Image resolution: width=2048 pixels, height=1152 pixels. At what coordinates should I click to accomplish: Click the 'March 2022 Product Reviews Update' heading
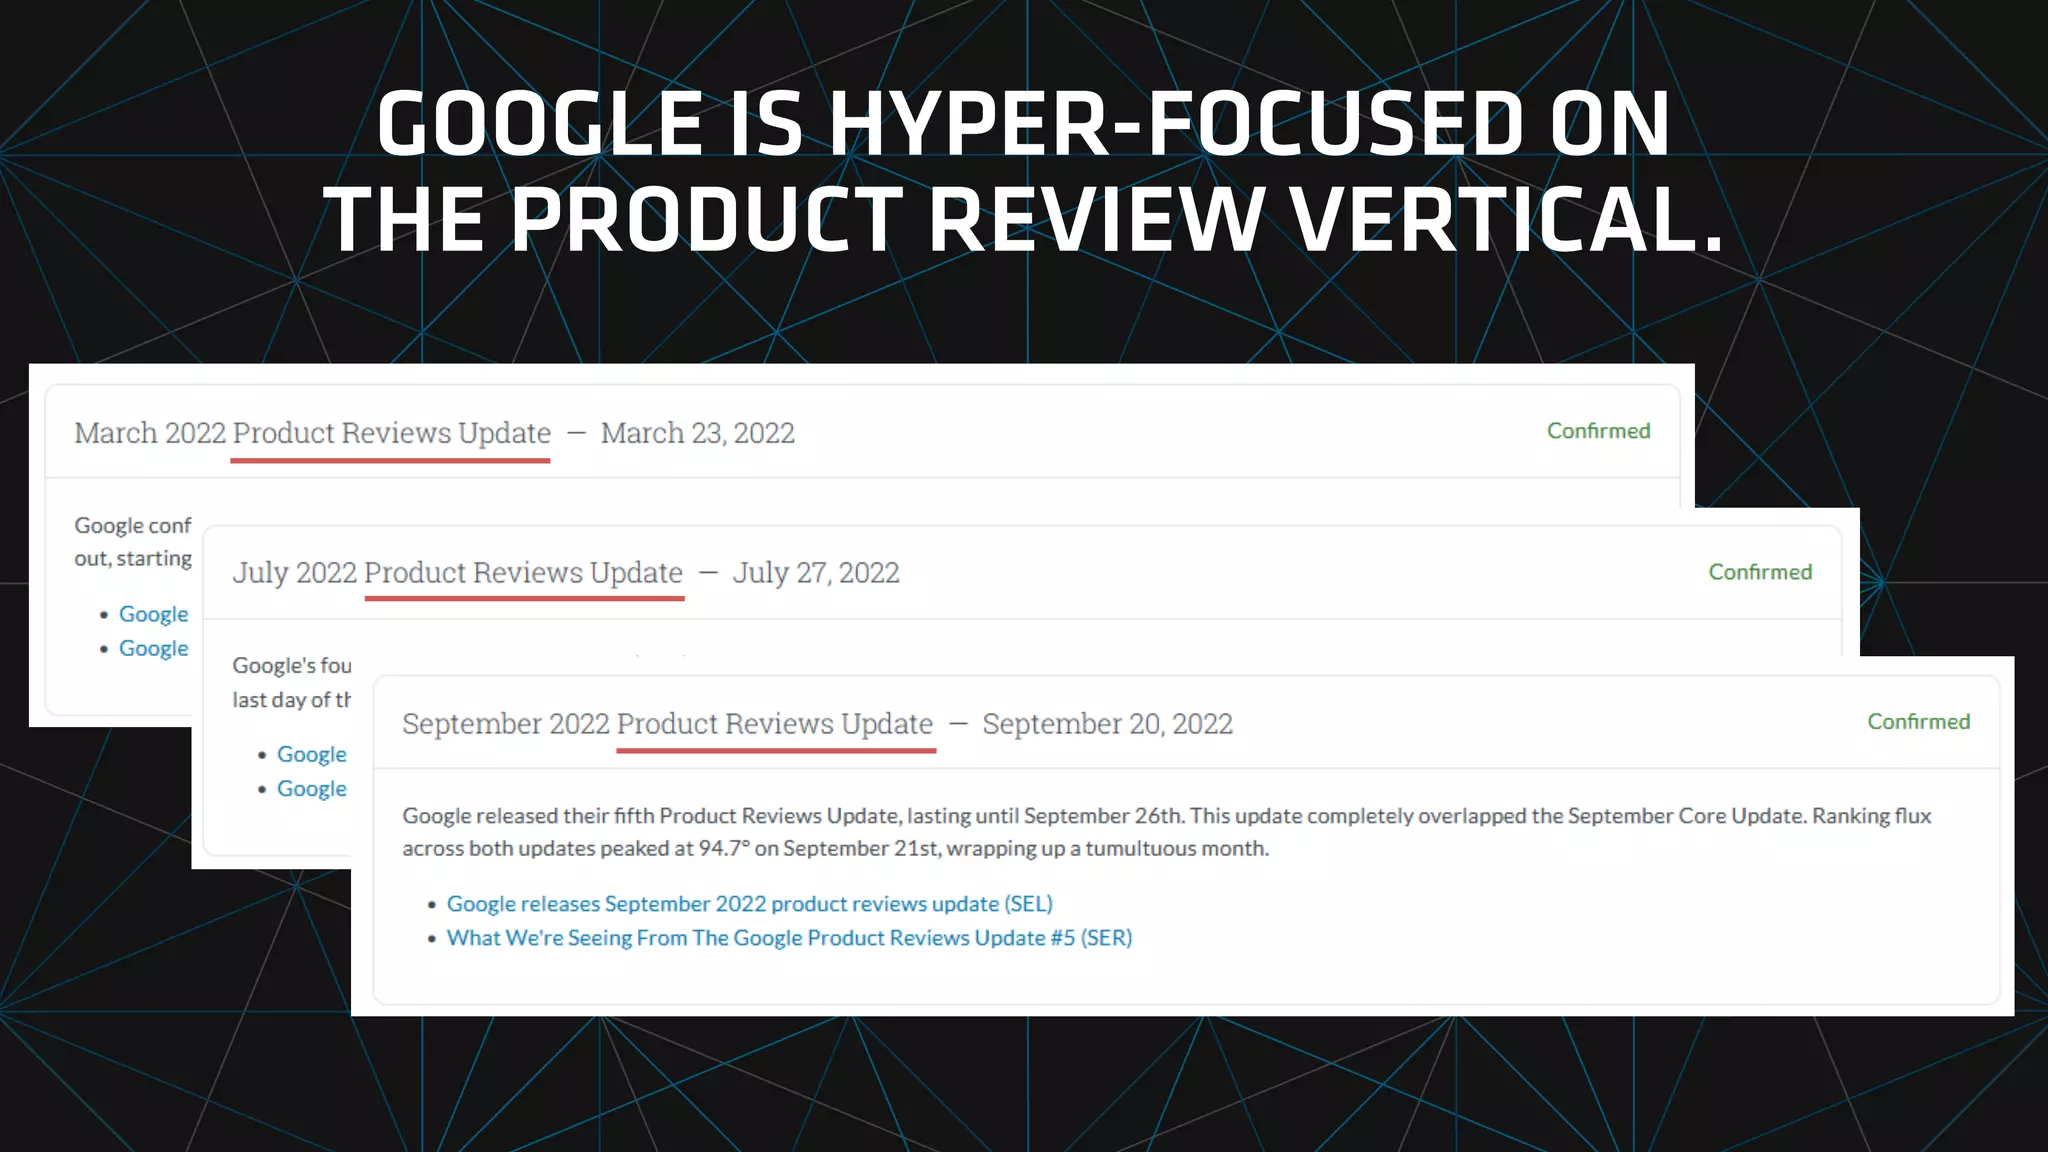point(312,433)
